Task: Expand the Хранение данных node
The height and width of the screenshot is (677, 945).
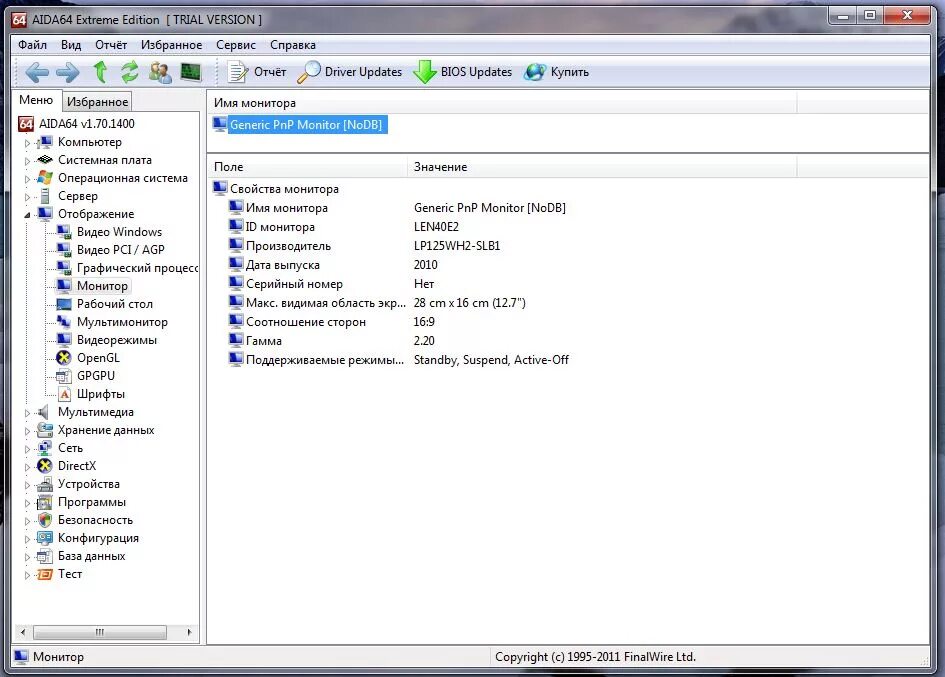Action: coord(27,432)
